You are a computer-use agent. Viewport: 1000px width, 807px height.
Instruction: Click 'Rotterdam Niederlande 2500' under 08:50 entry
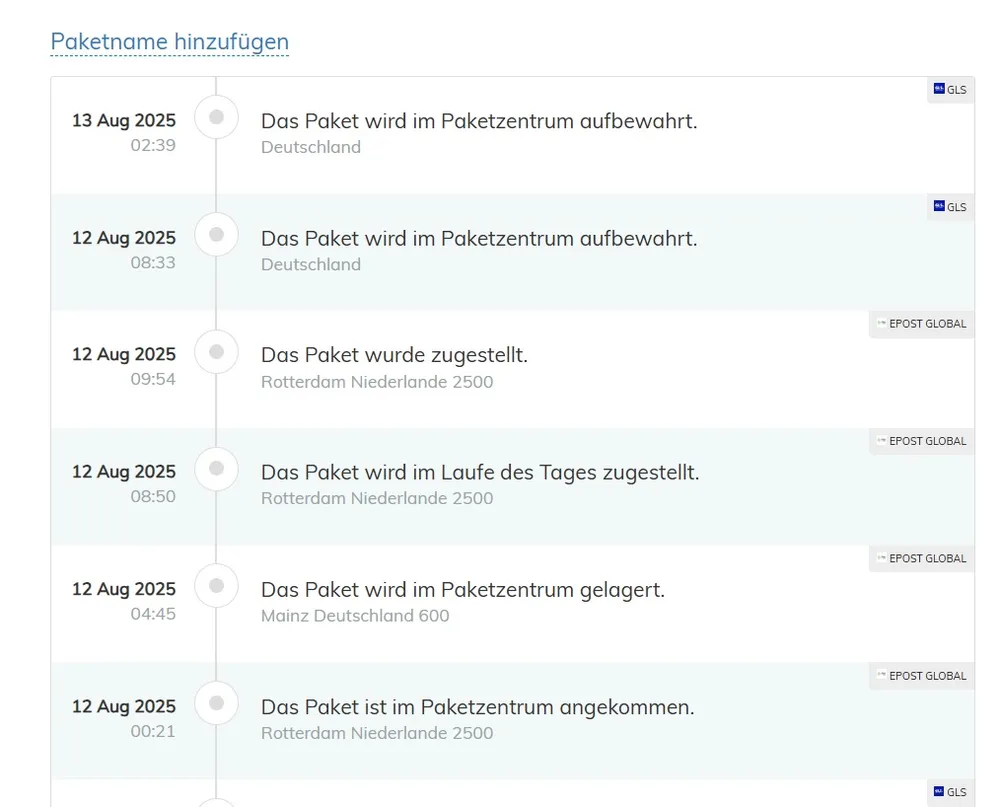point(377,498)
